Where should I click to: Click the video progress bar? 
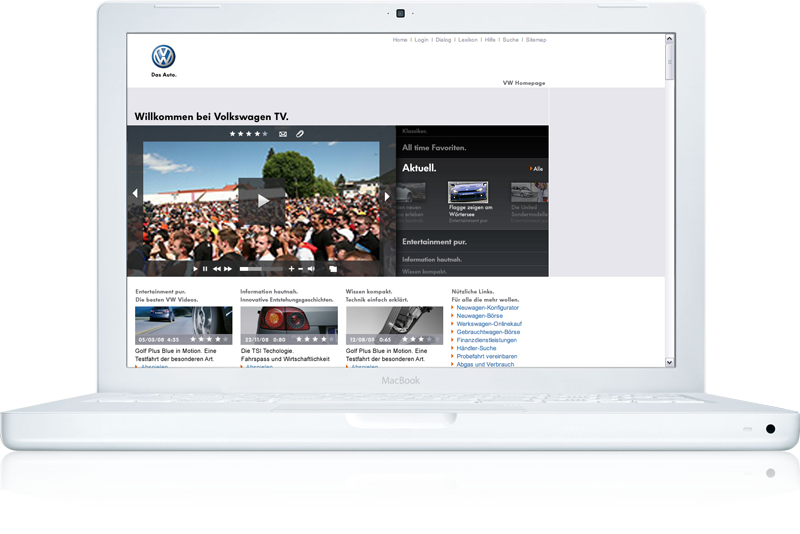261,269
